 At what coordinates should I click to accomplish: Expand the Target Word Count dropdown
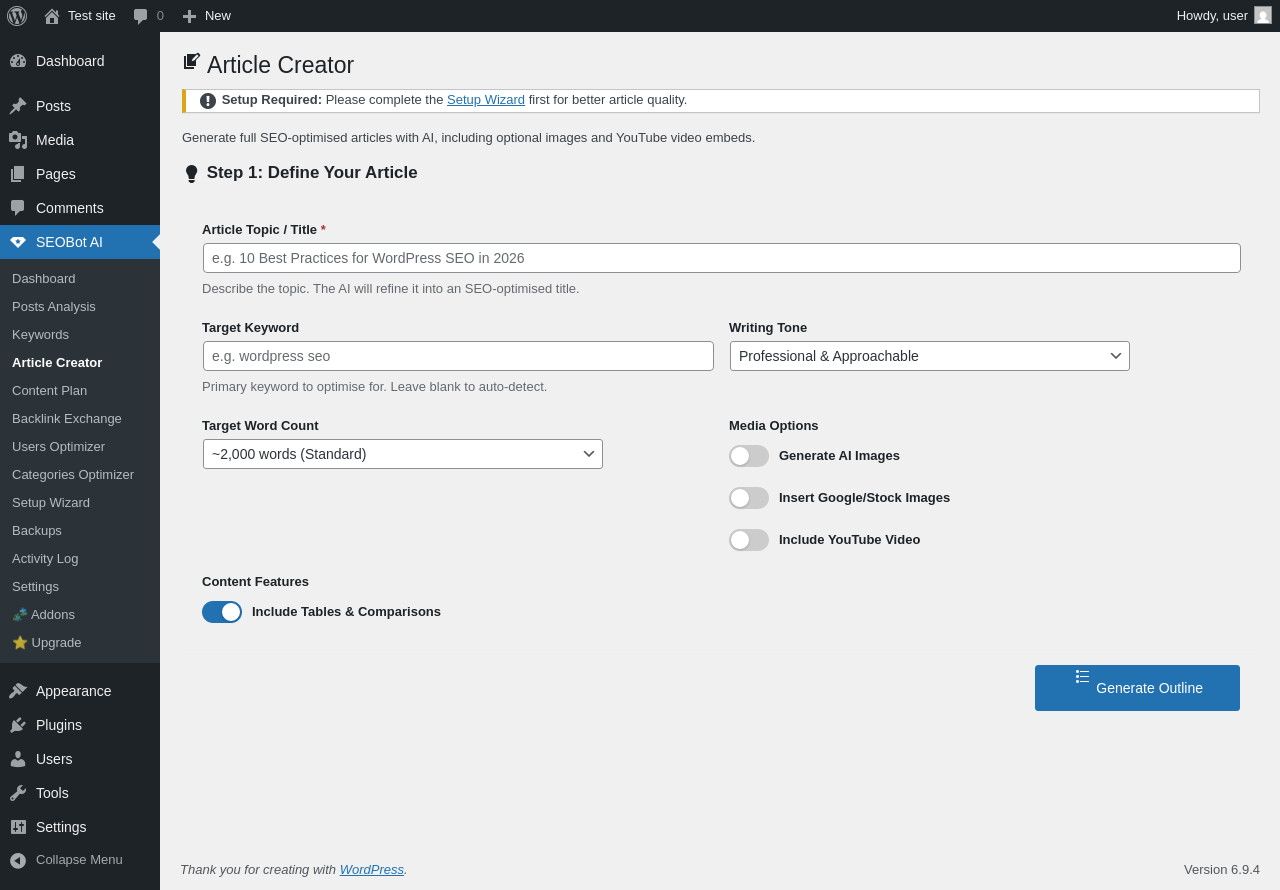[402, 454]
